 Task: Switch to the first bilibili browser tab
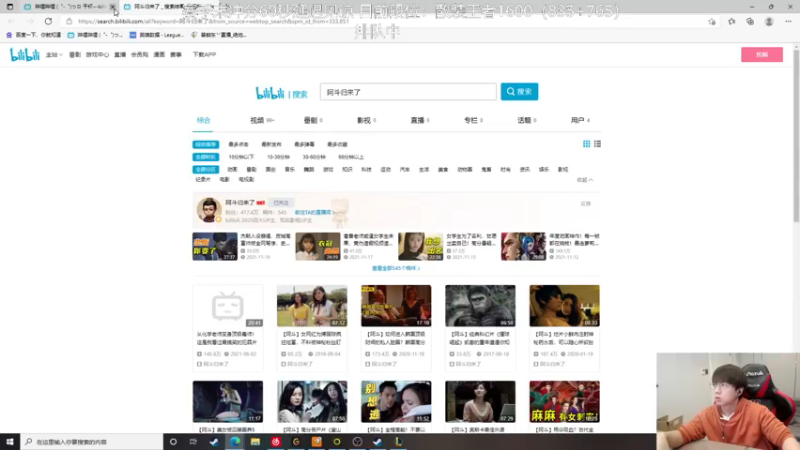coord(65,7)
